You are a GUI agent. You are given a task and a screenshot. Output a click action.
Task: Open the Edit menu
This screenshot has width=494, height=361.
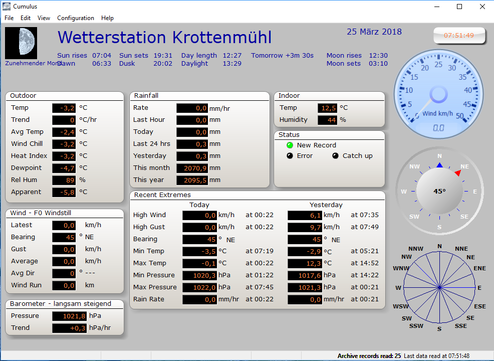(x=25, y=18)
